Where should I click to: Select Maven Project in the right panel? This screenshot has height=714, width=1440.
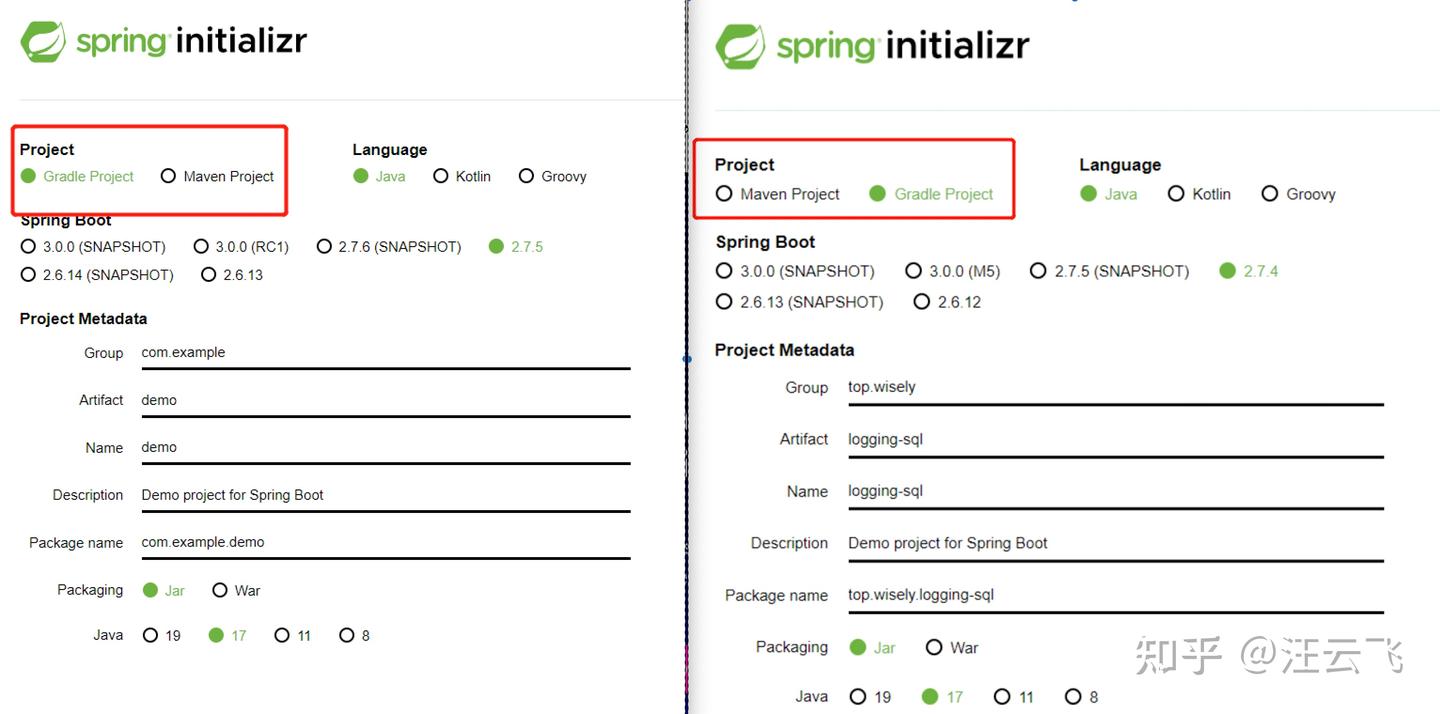(x=724, y=194)
